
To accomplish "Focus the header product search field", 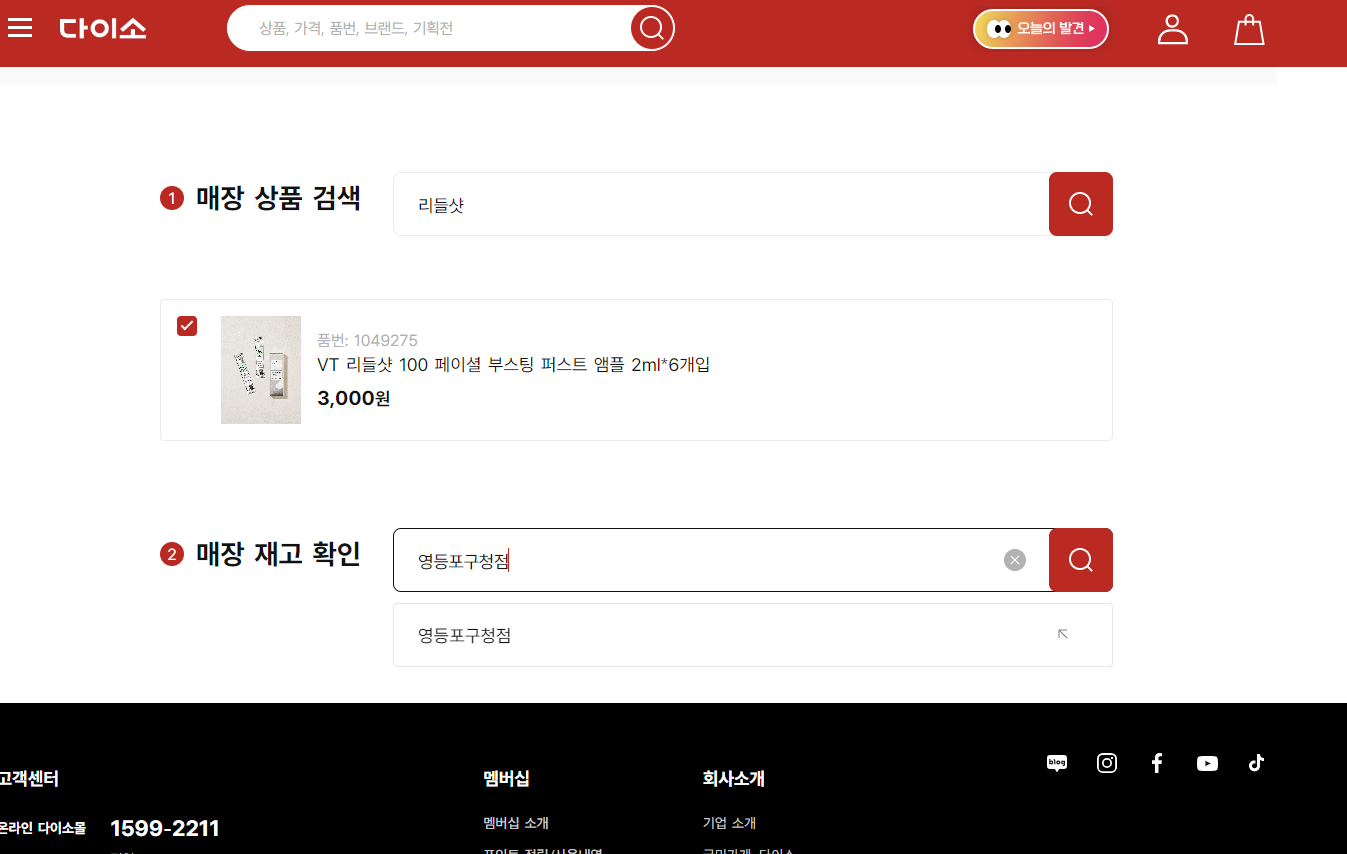I will coord(430,28).
